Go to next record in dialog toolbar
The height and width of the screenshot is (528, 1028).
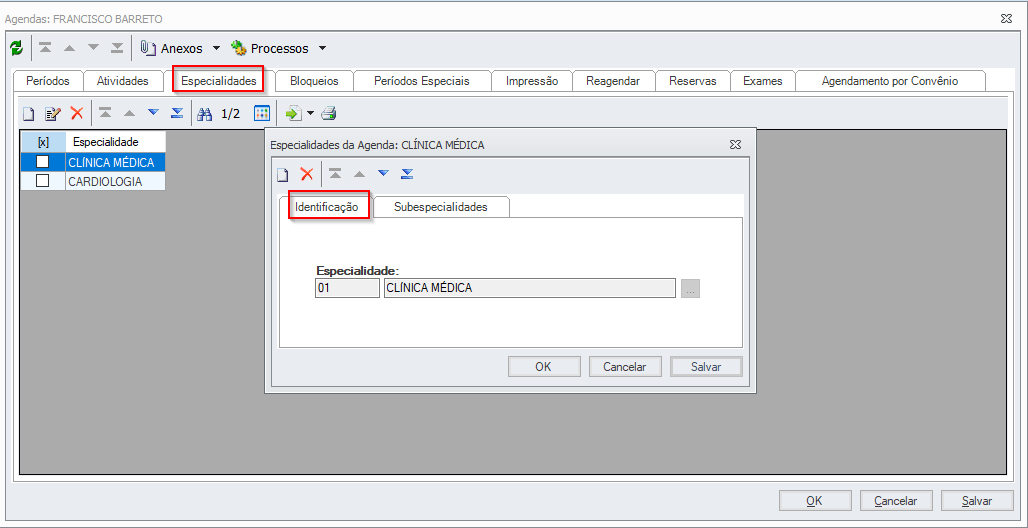click(384, 174)
